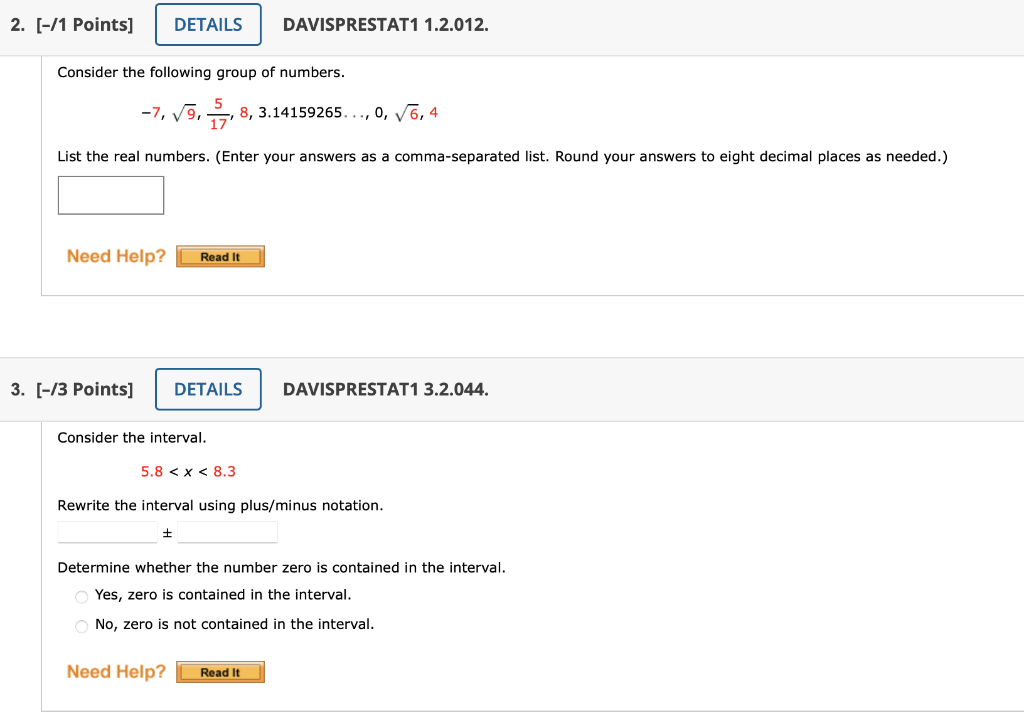Click the question 2 number label

tap(15, 24)
